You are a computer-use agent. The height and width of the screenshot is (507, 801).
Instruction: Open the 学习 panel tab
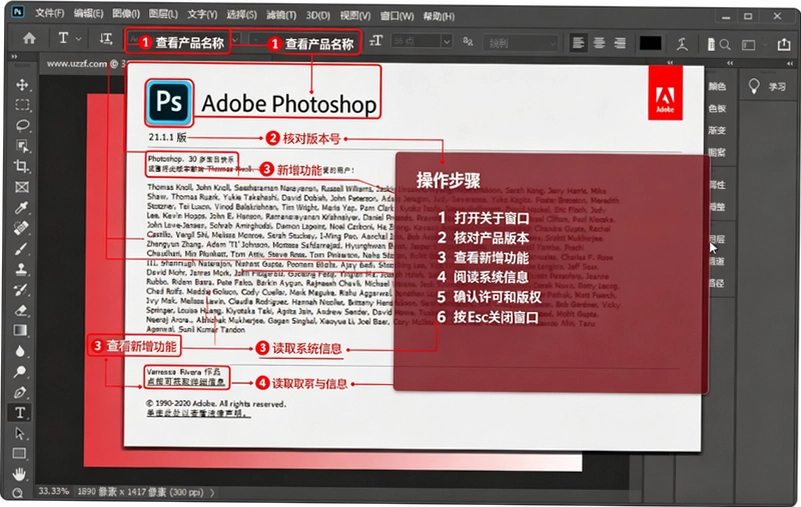(777, 87)
